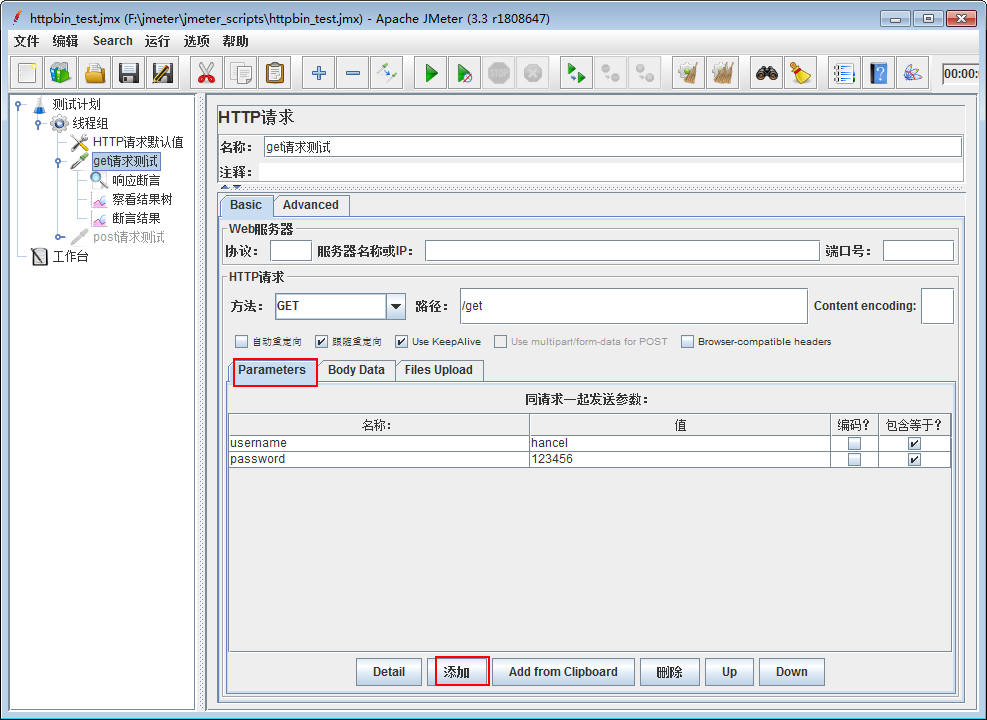987x720 pixels.
Task: Open the Function Helper list icon
Action: tap(845, 73)
